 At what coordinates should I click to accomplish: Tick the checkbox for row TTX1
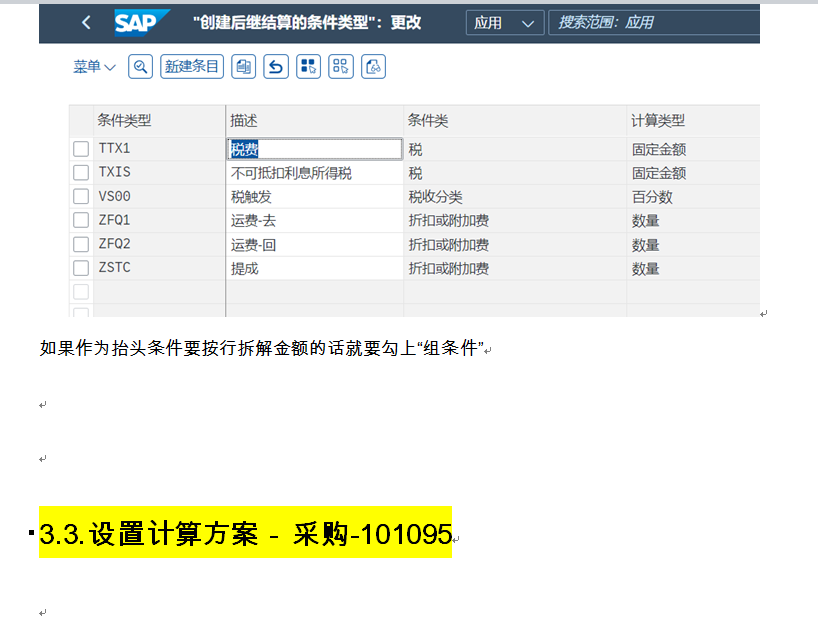pos(81,149)
